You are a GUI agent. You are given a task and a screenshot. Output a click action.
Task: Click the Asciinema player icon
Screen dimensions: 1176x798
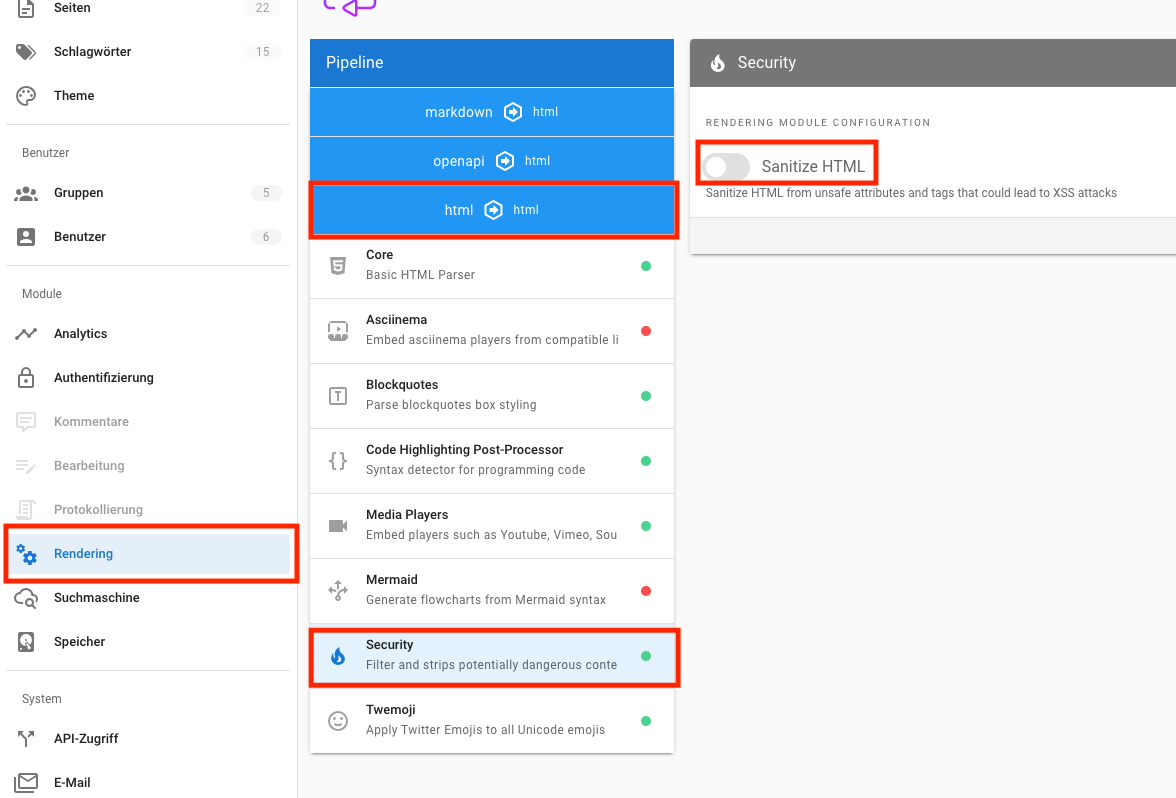(x=338, y=331)
